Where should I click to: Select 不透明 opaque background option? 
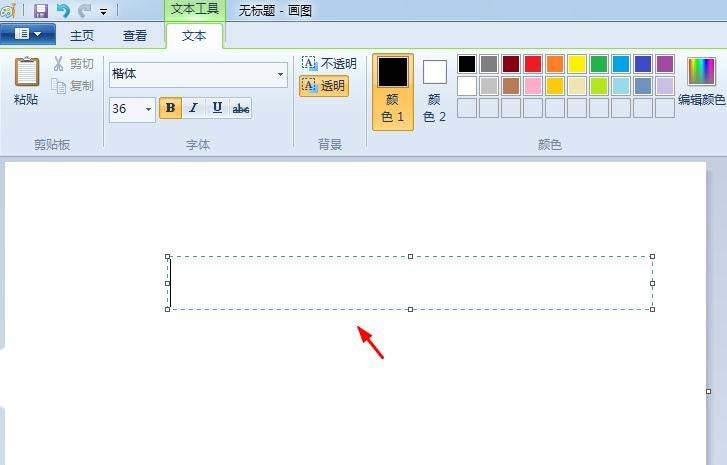pos(329,64)
